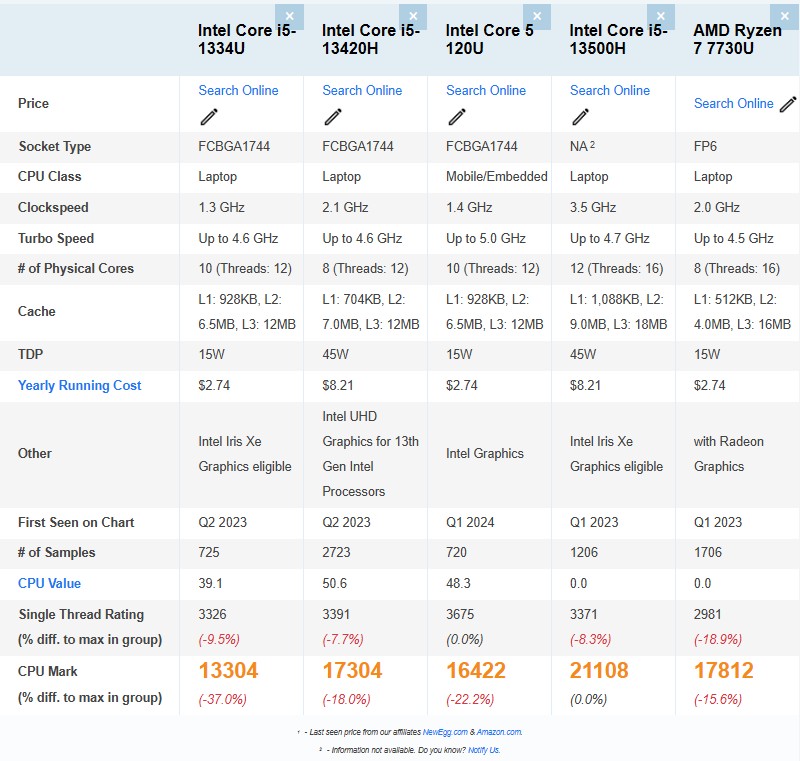The width and height of the screenshot is (800, 761).
Task: Search Online price for Core 5 120U
Action: [x=486, y=90]
